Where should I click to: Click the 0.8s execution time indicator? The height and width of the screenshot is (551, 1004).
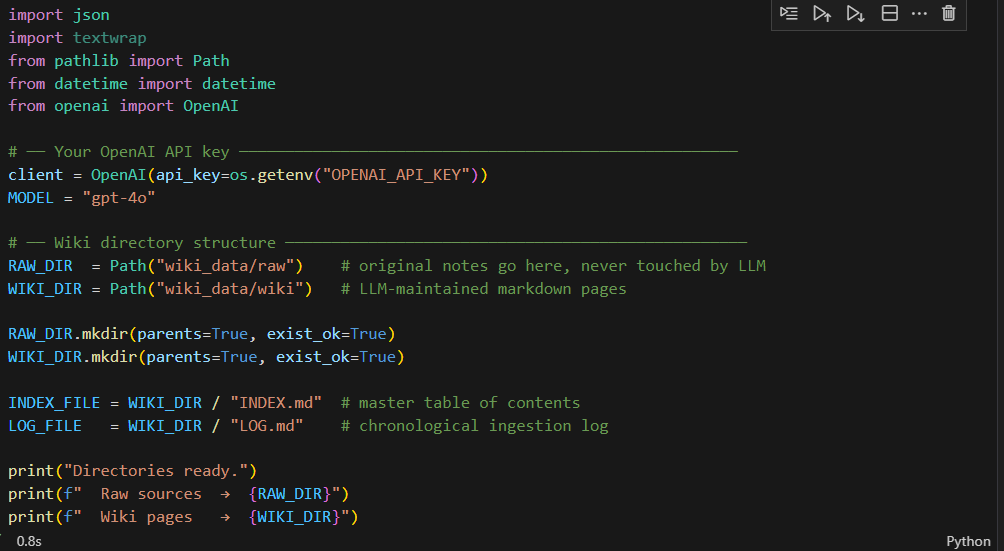pos(29,541)
